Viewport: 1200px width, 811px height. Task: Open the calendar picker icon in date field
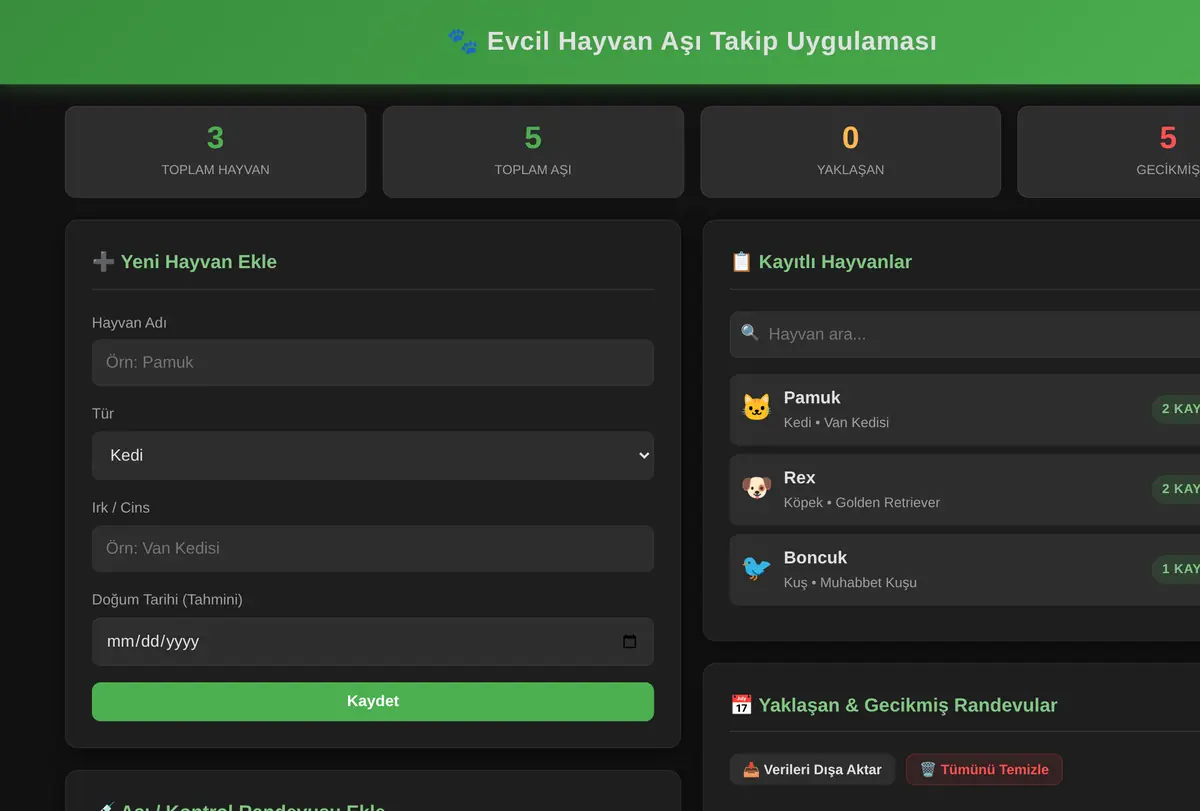(630, 642)
